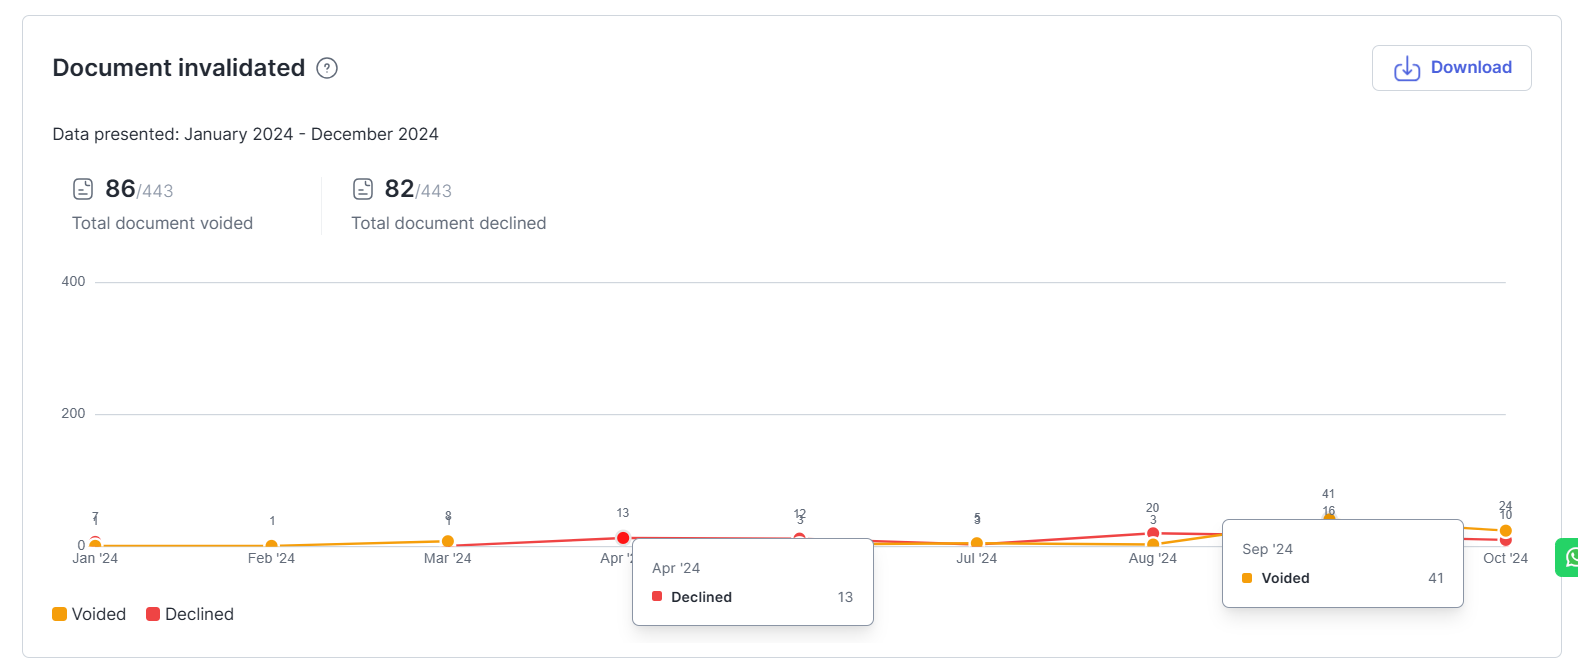The height and width of the screenshot is (667, 1578).
Task: Click the Jul '24 data point marker
Action: [977, 543]
